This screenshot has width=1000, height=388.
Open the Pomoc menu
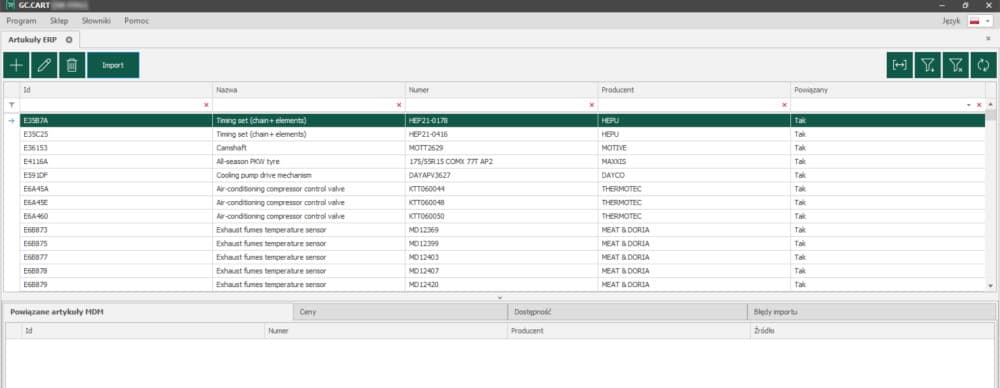[136, 20]
